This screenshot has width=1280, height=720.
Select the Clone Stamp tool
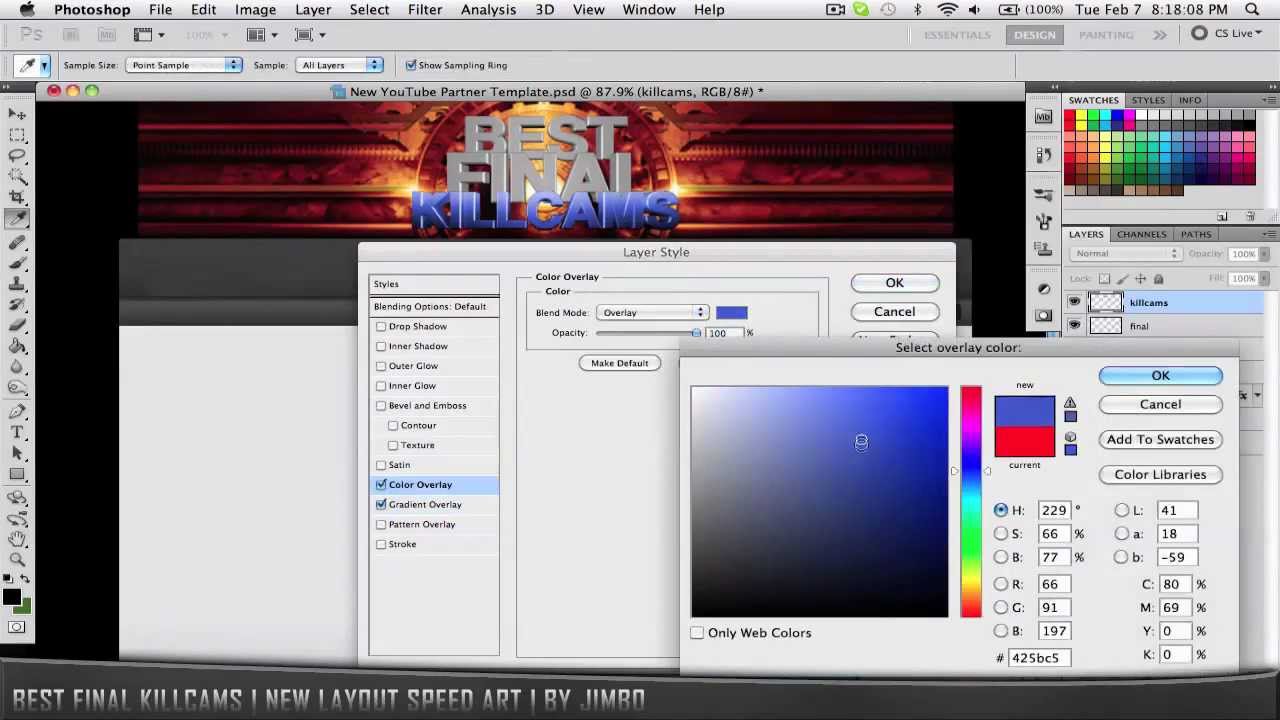[17, 285]
